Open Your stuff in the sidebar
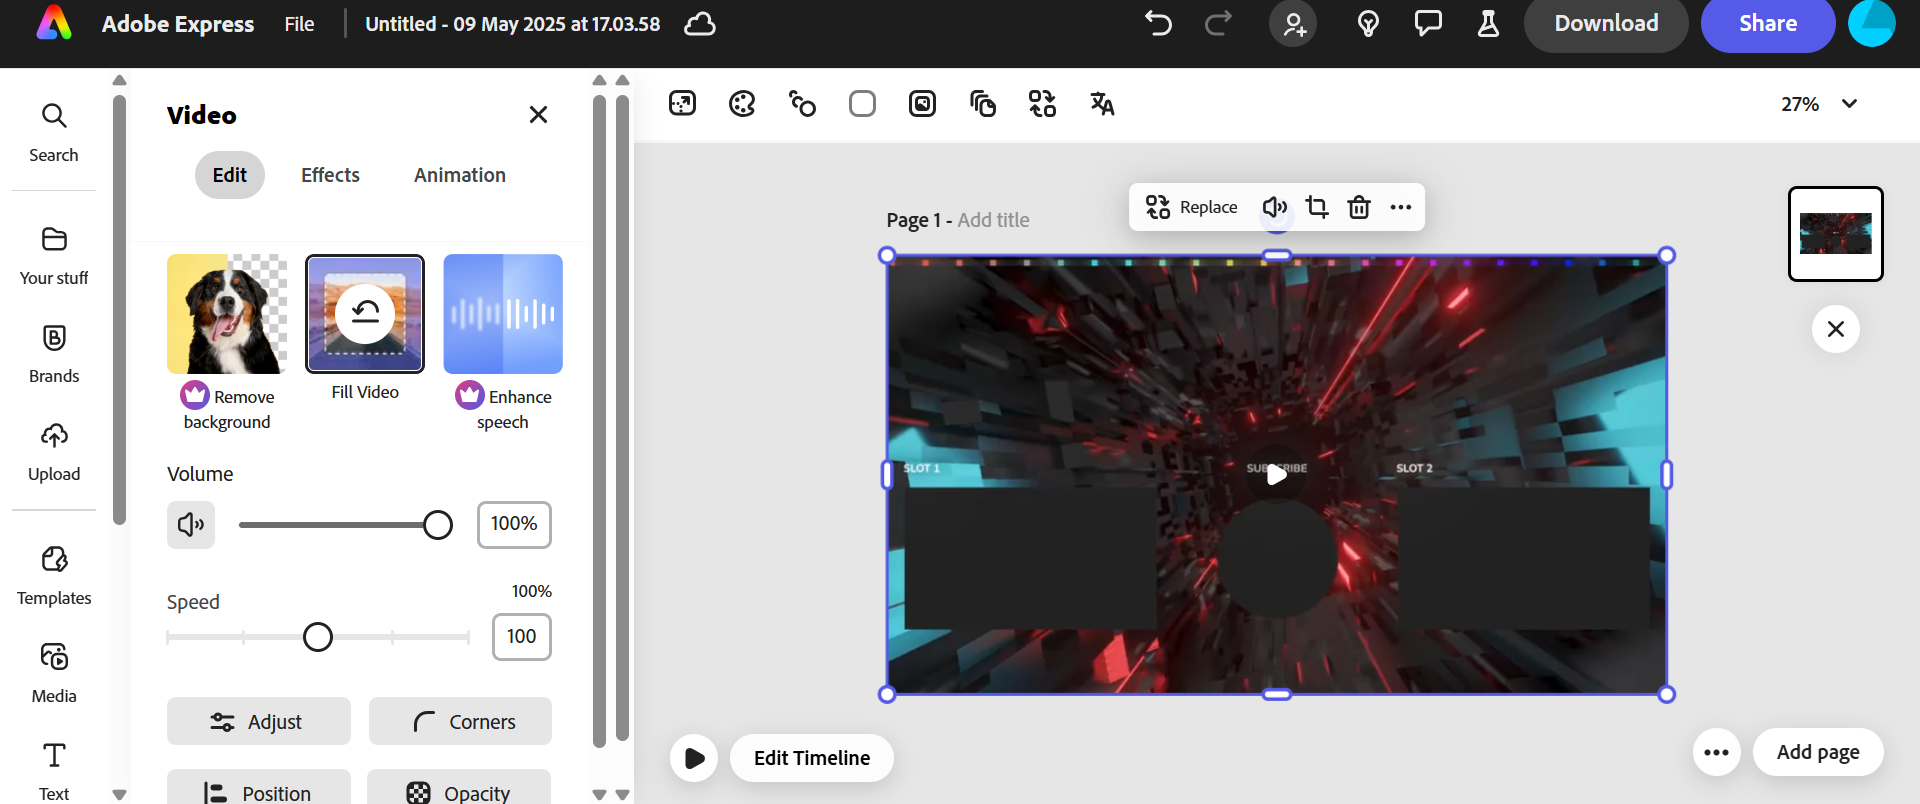This screenshot has width=1920, height=804. (x=54, y=256)
